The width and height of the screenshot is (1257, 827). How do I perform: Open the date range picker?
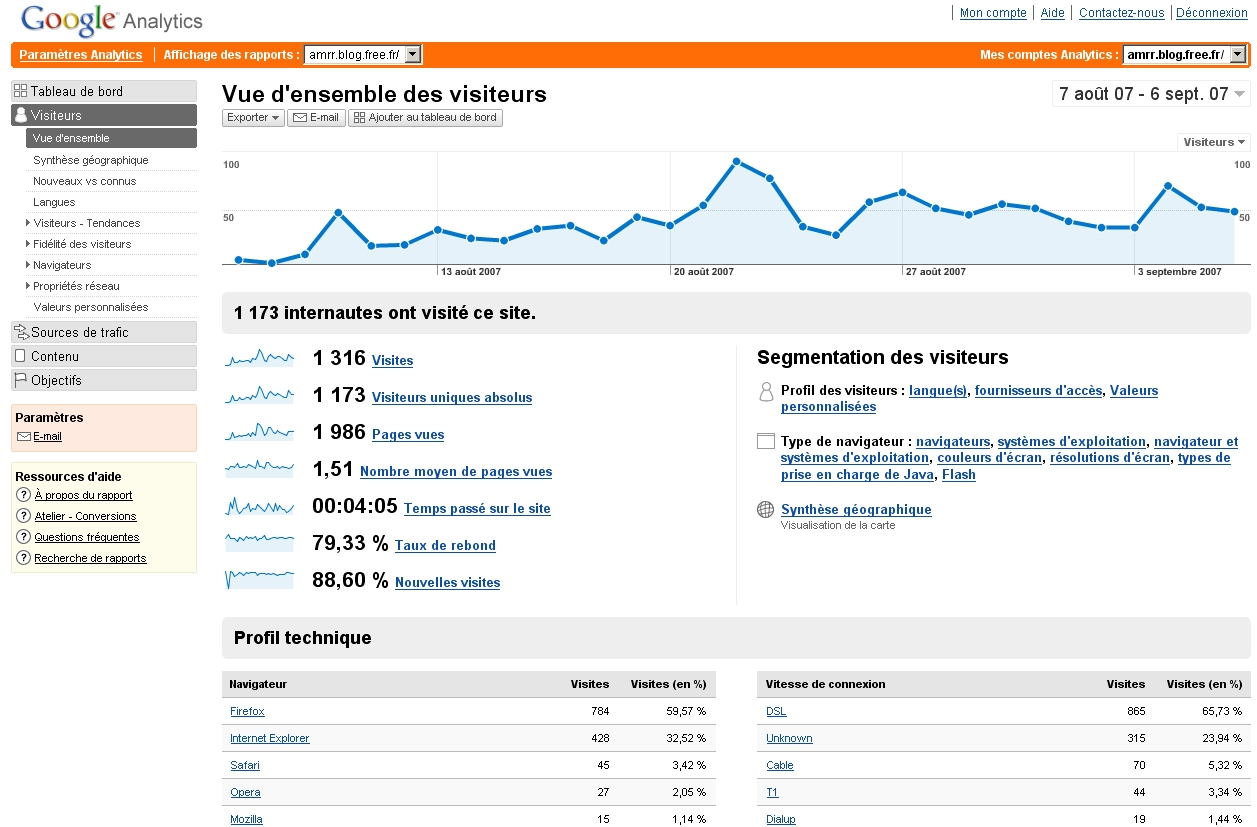coord(1152,94)
